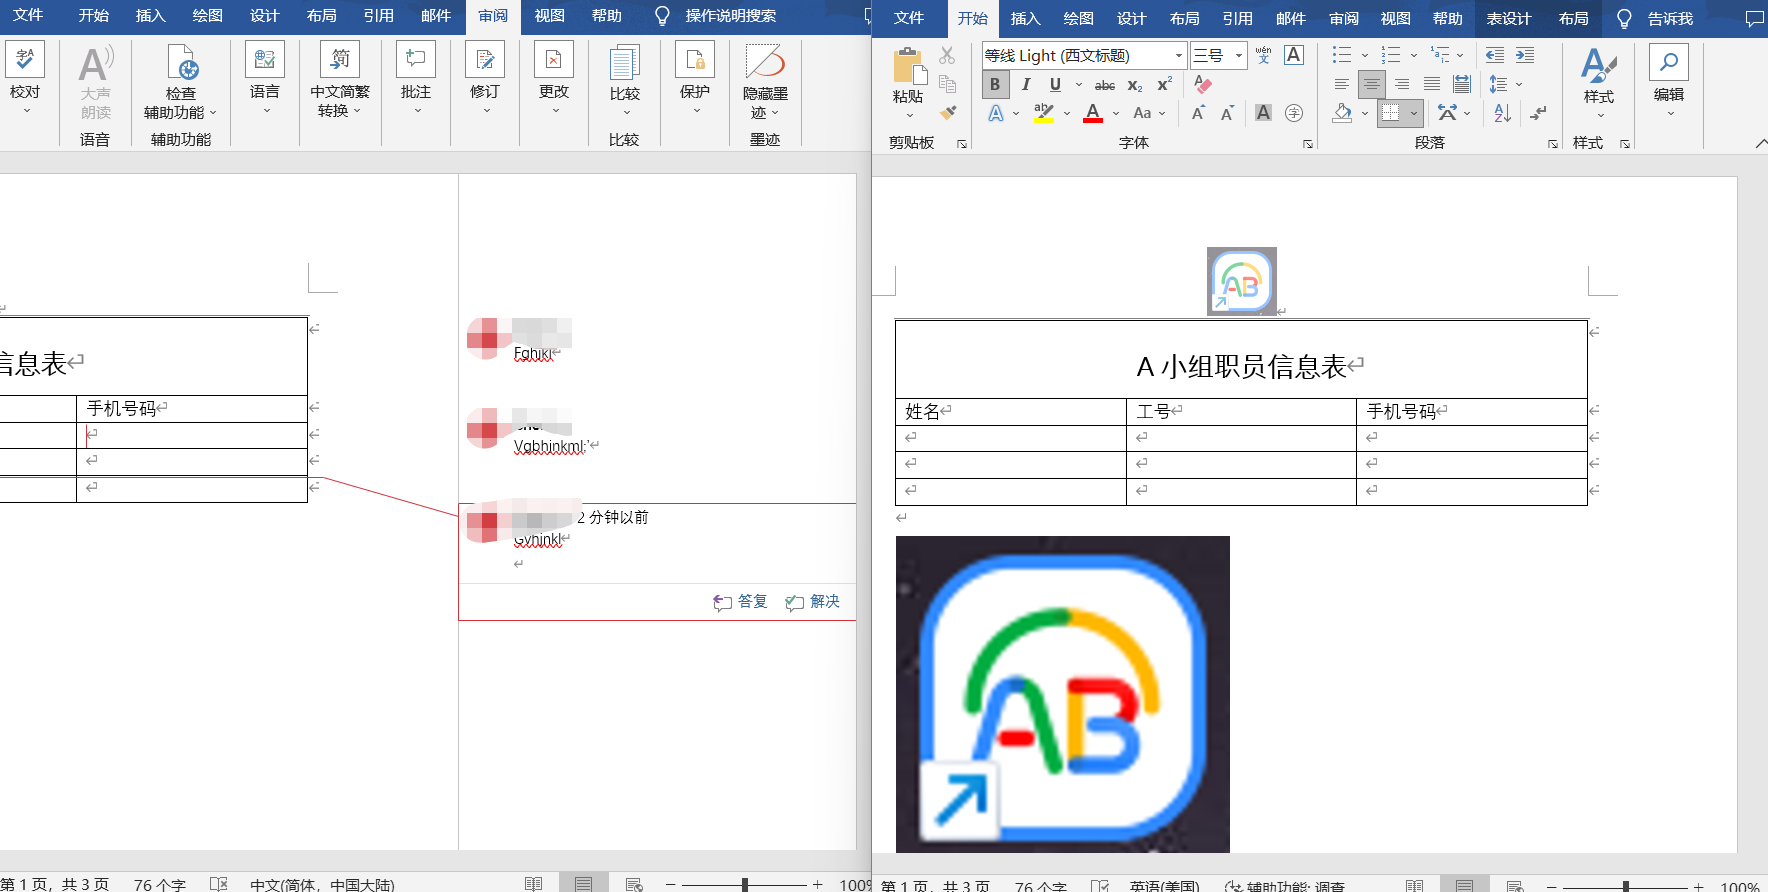Toggle center alignment in paragraph group
This screenshot has width=1768, height=892.
[x=1372, y=85]
